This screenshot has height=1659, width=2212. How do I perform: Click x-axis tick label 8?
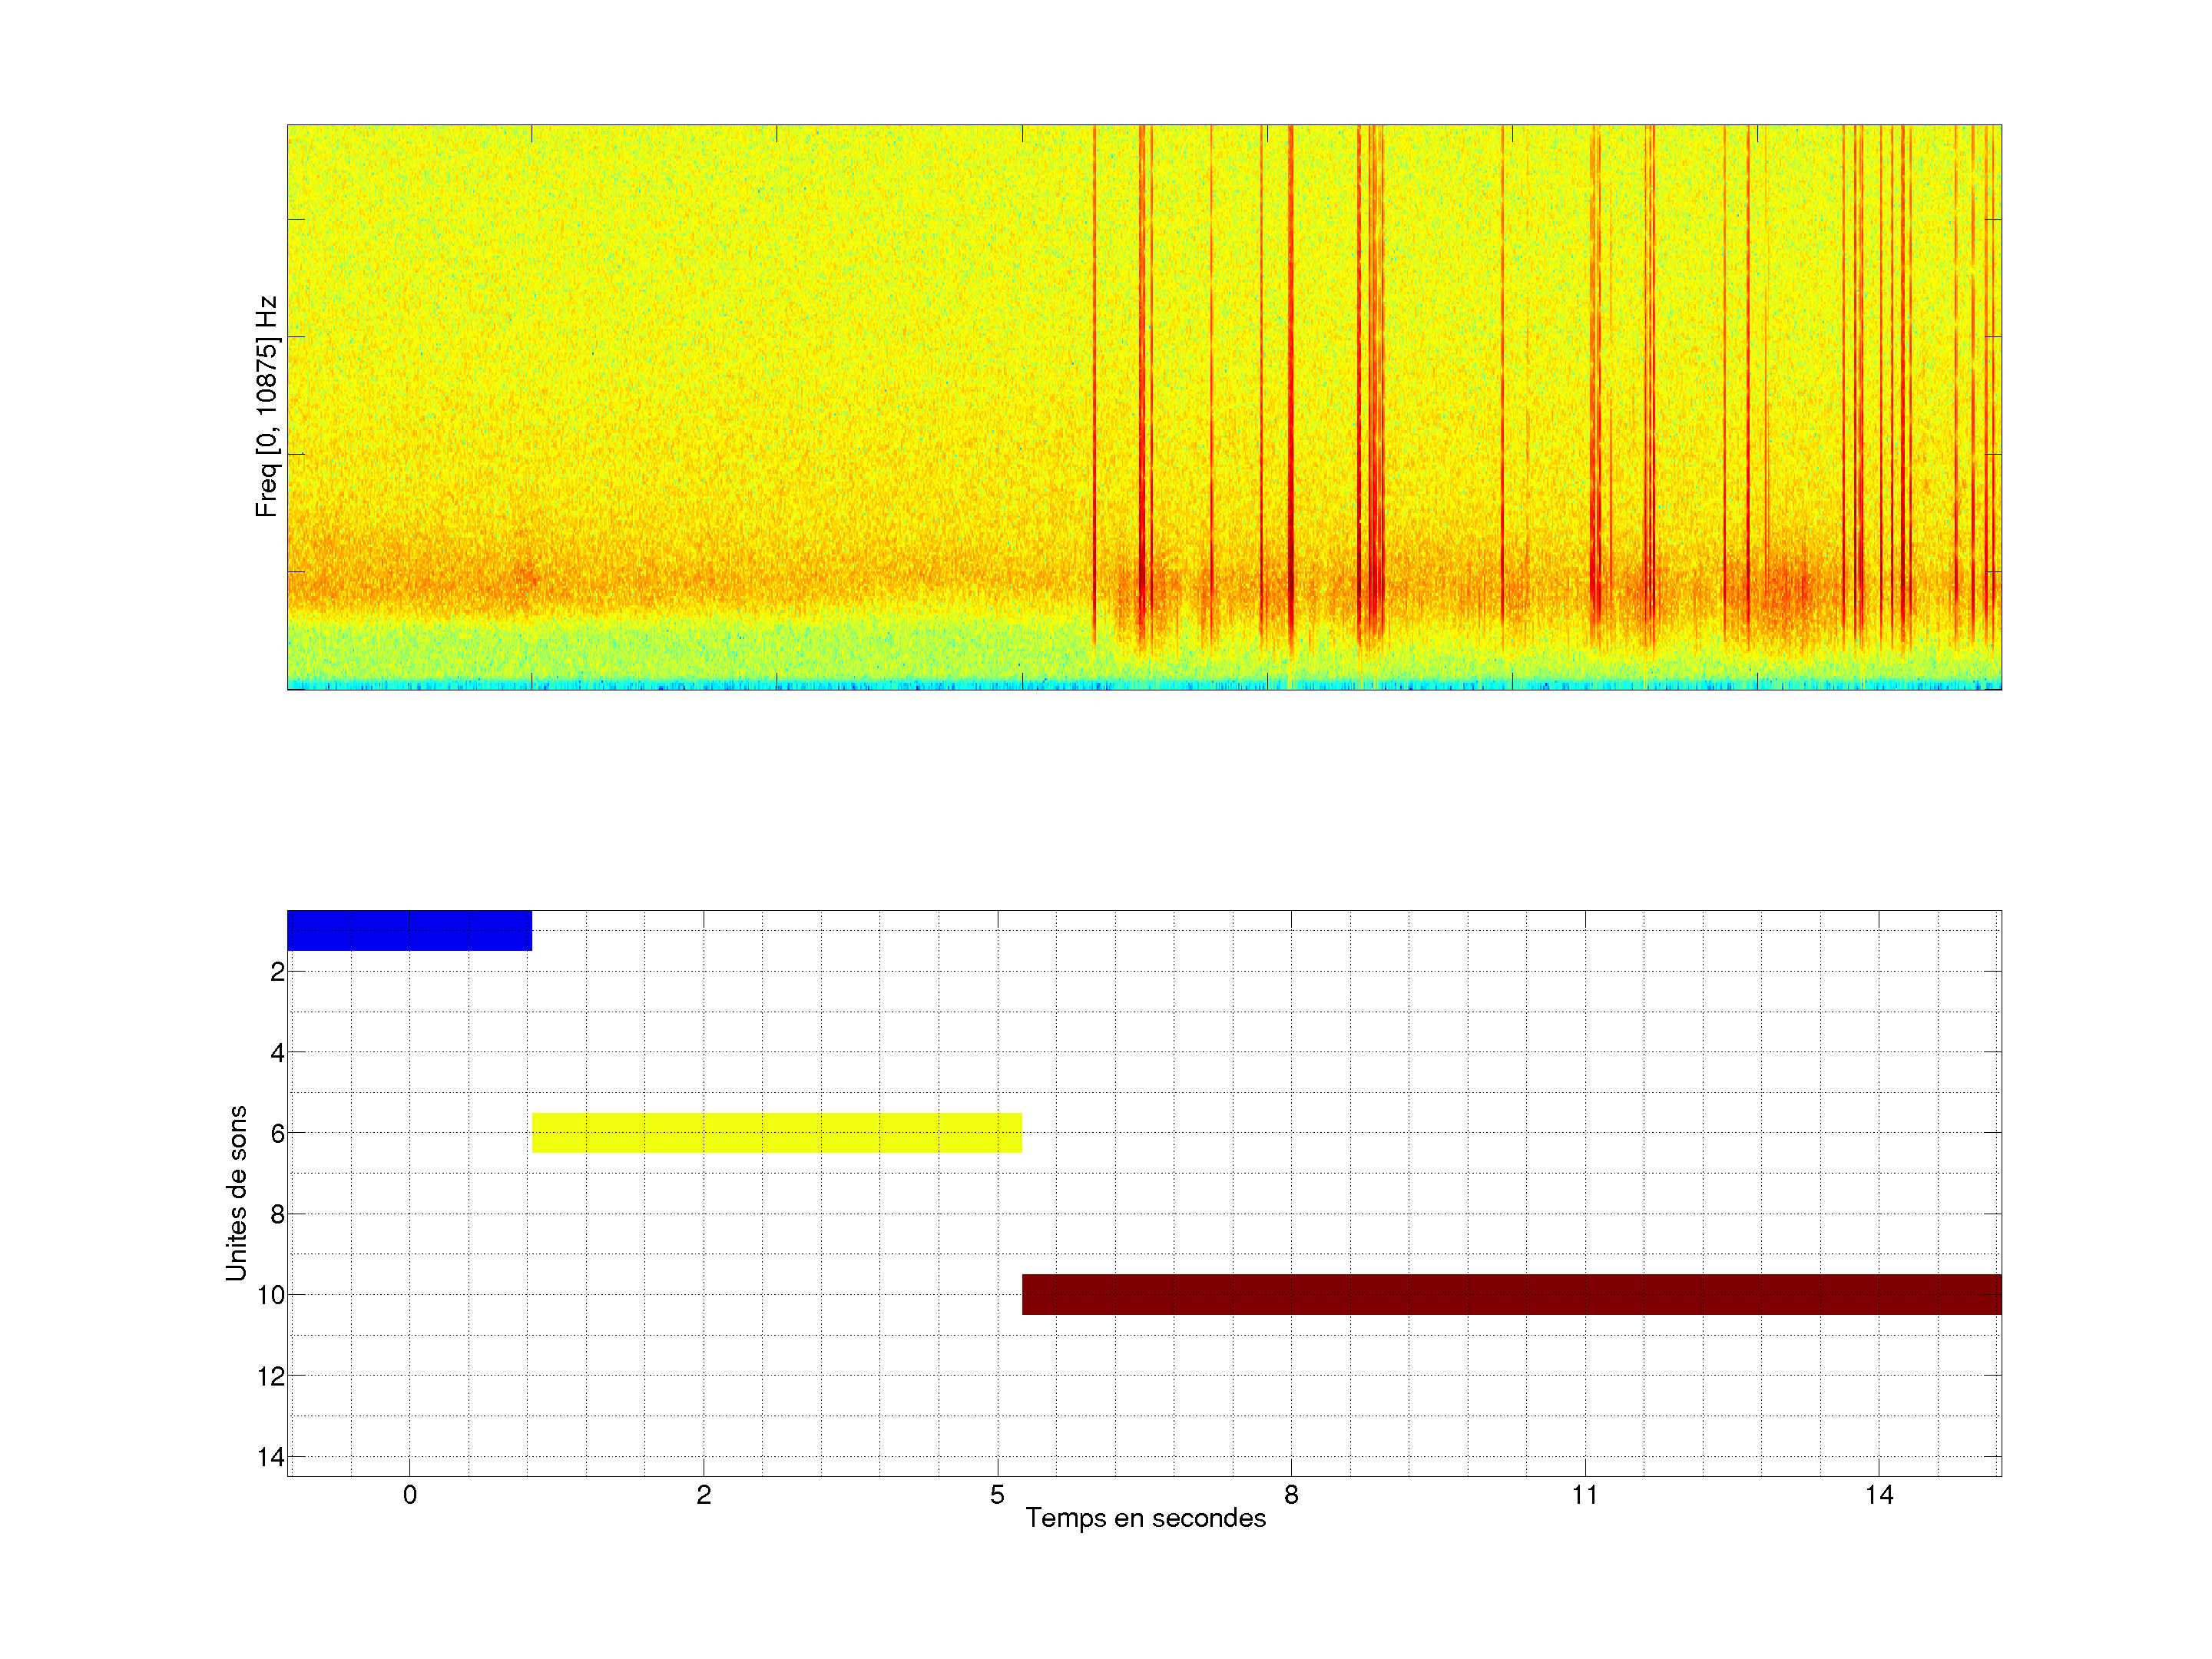1291,1495
